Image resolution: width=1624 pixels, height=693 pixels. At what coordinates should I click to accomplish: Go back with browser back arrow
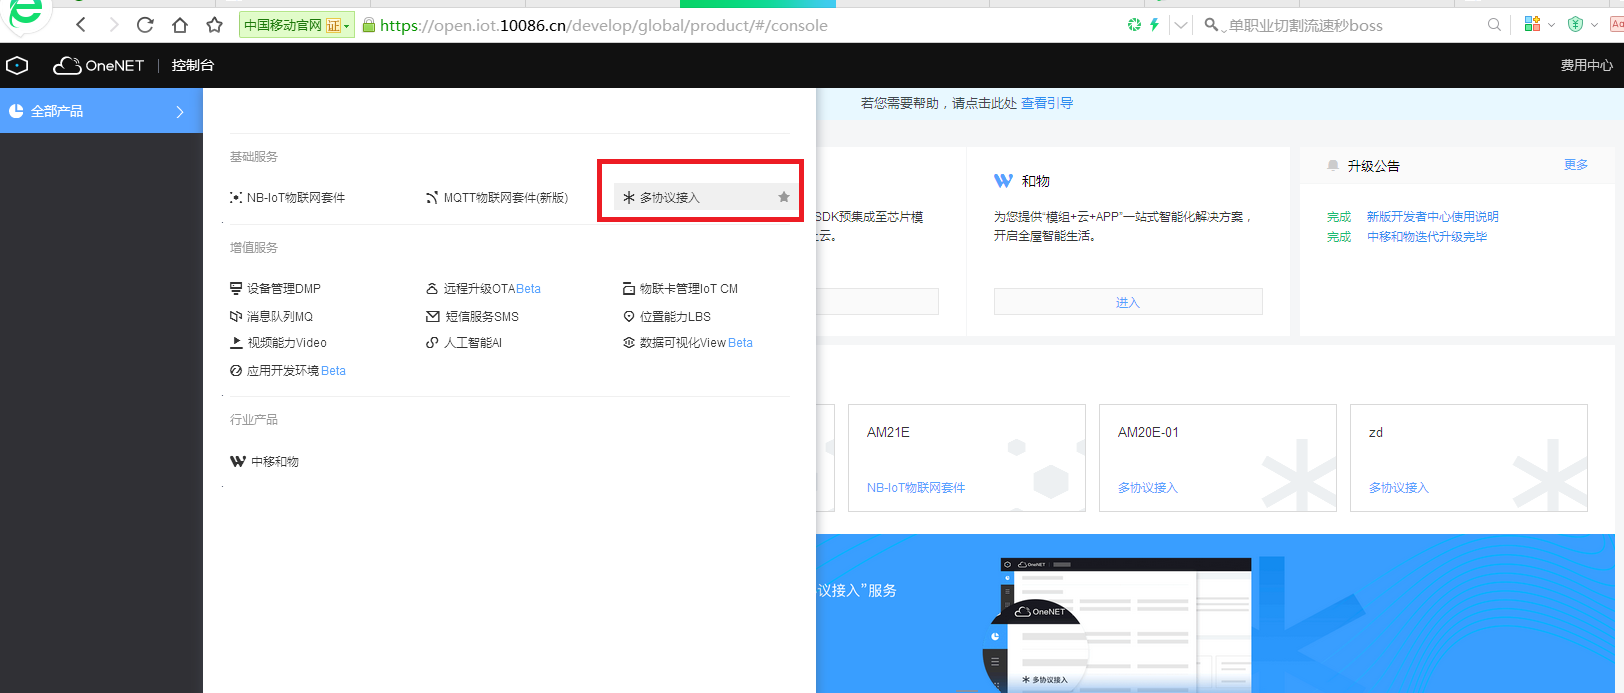(81, 25)
